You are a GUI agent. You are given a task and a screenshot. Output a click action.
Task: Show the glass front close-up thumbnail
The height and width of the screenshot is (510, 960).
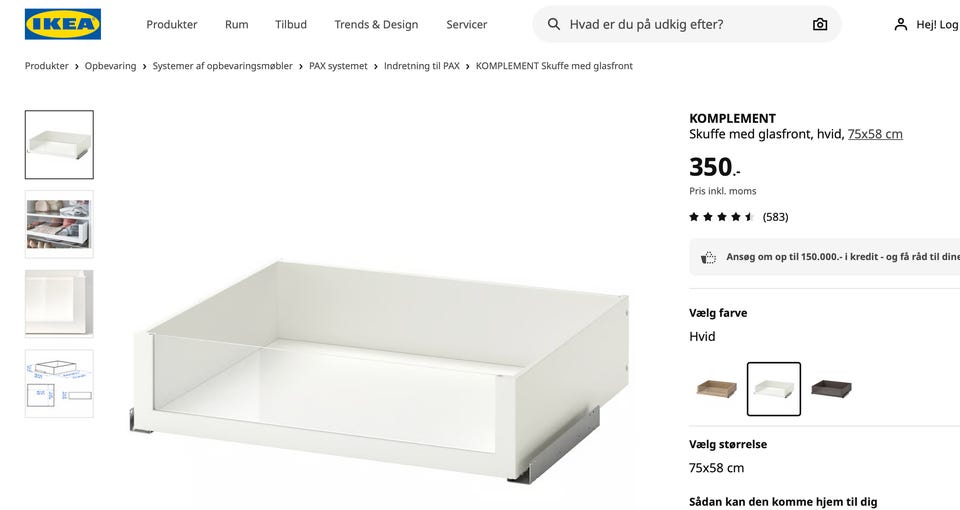coord(59,304)
